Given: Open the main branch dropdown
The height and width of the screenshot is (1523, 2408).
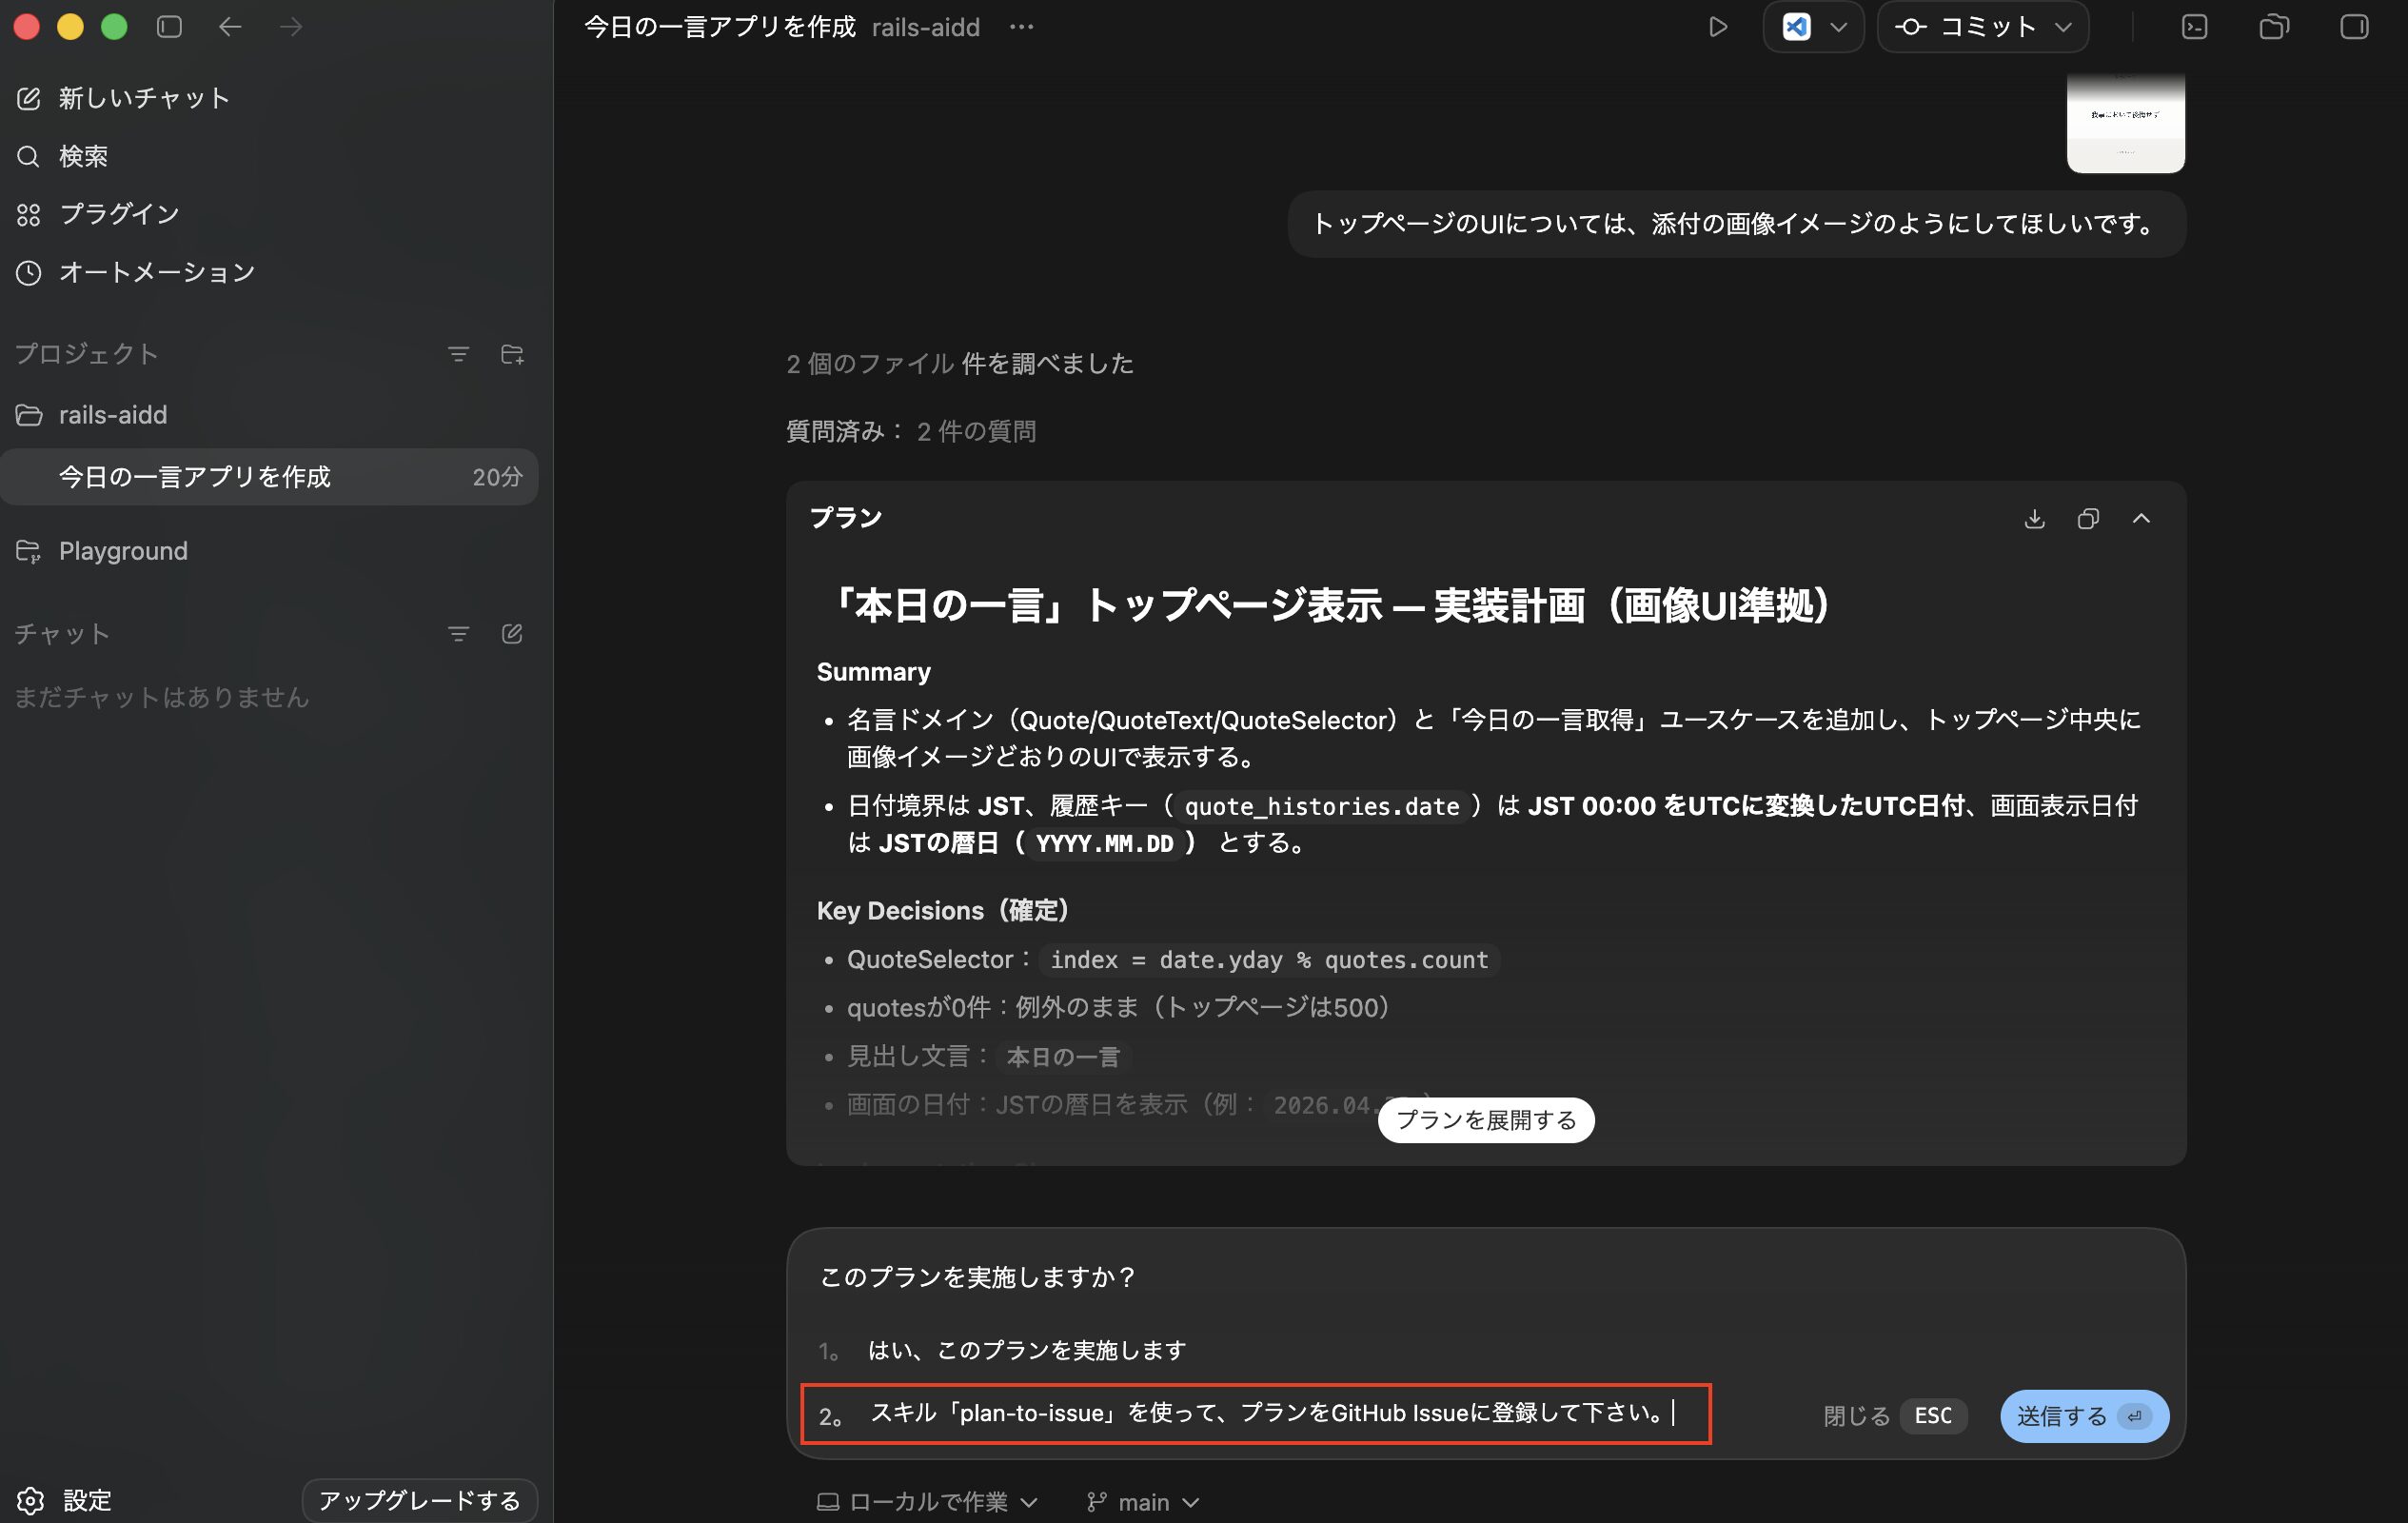Looking at the screenshot, I should coord(1143,1501).
